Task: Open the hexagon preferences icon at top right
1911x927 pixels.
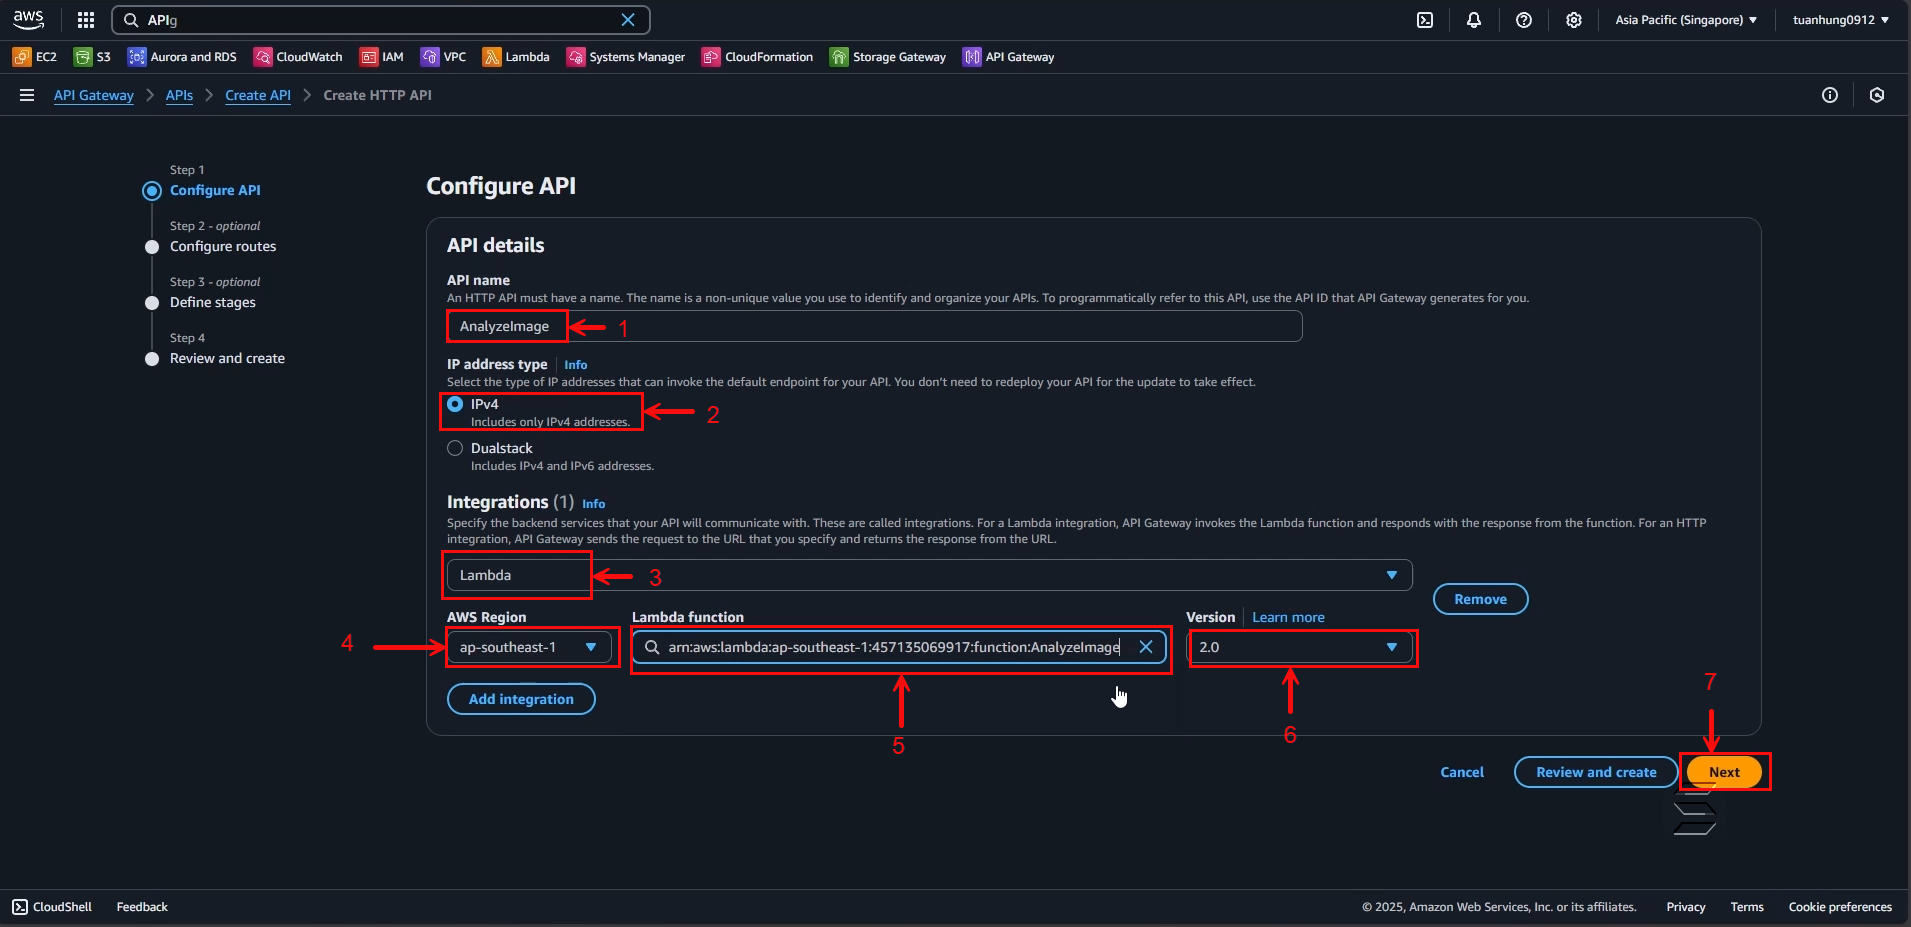Action: (1877, 95)
